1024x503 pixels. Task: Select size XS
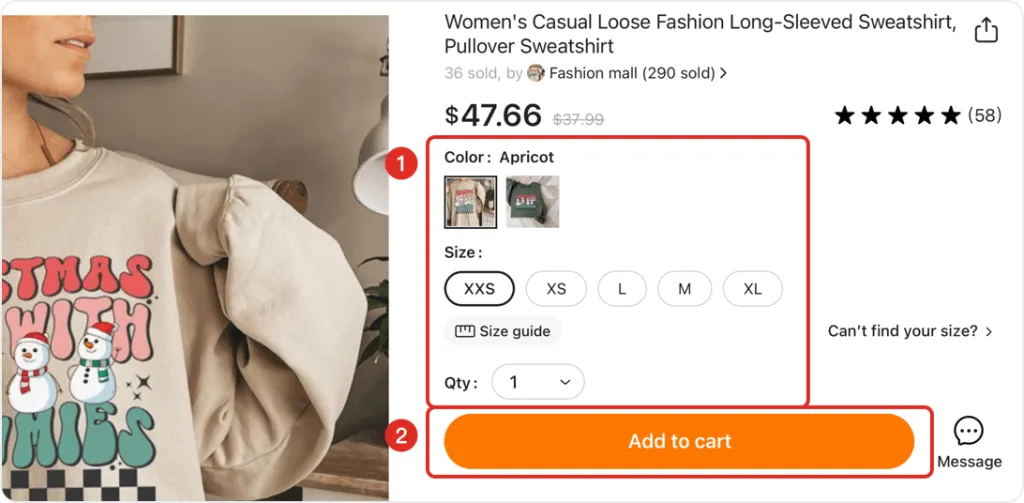[x=556, y=289]
